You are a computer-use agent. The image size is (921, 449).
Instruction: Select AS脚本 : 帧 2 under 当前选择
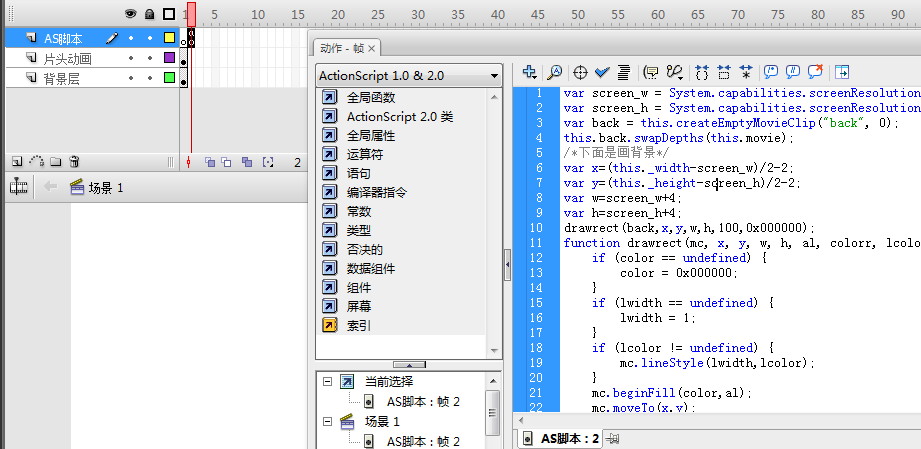coord(423,401)
